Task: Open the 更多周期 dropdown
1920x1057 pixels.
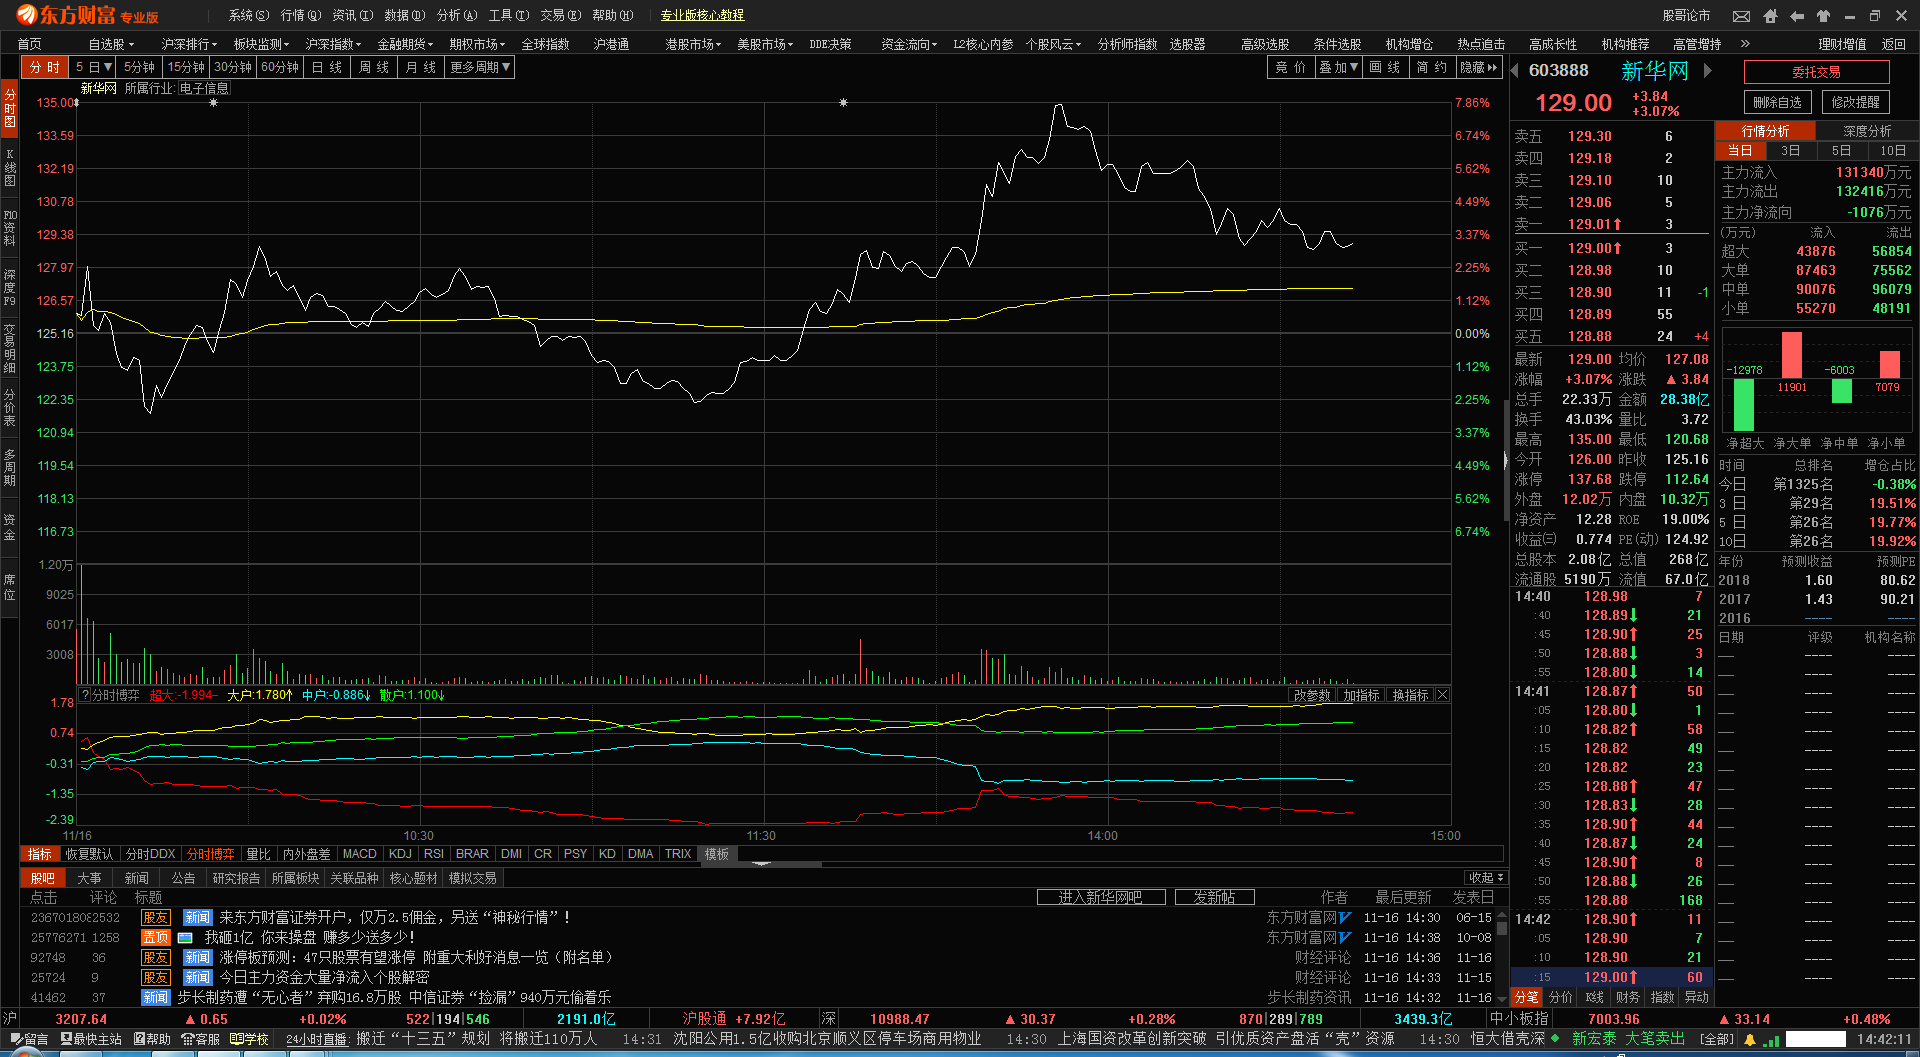Action: point(480,67)
